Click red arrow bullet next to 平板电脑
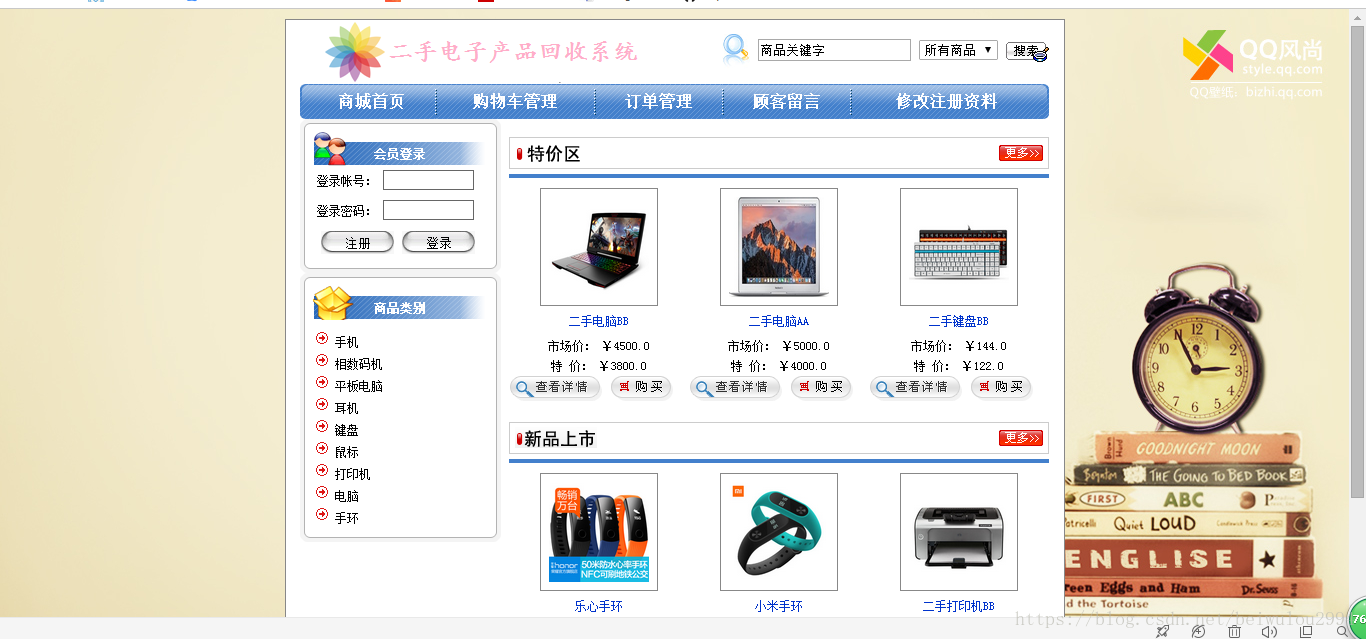1366x639 pixels. coord(322,382)
